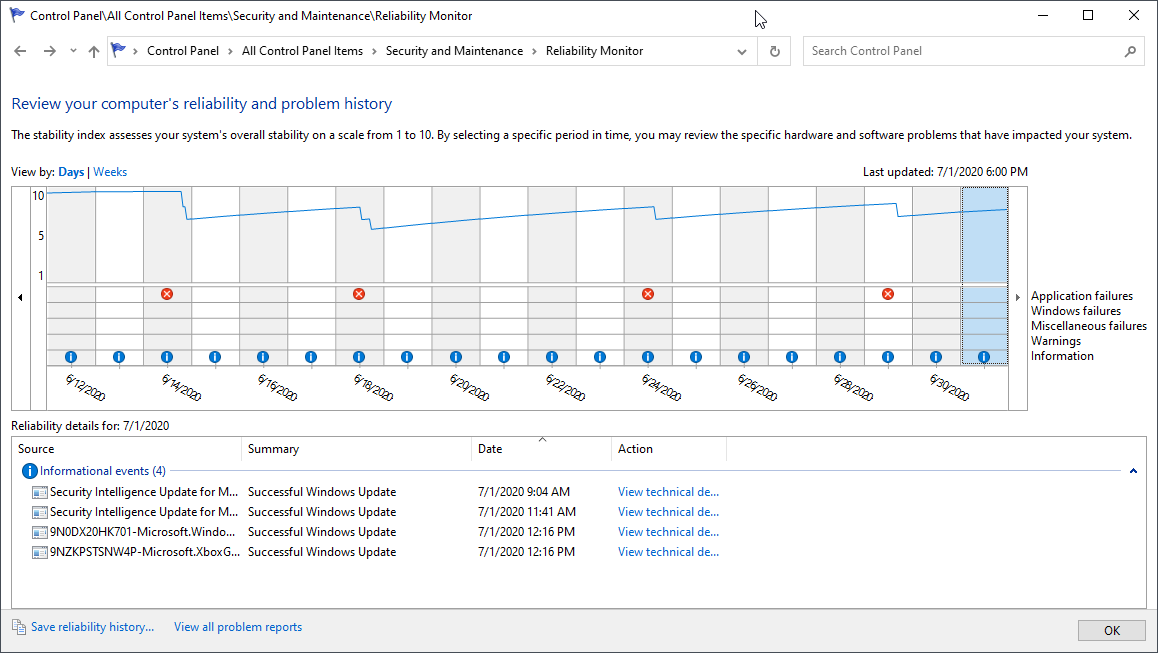The width and height of the screenshot is (1158, 653).
Task: Go up one level with the up arrow
Action: tap(94, 51)
